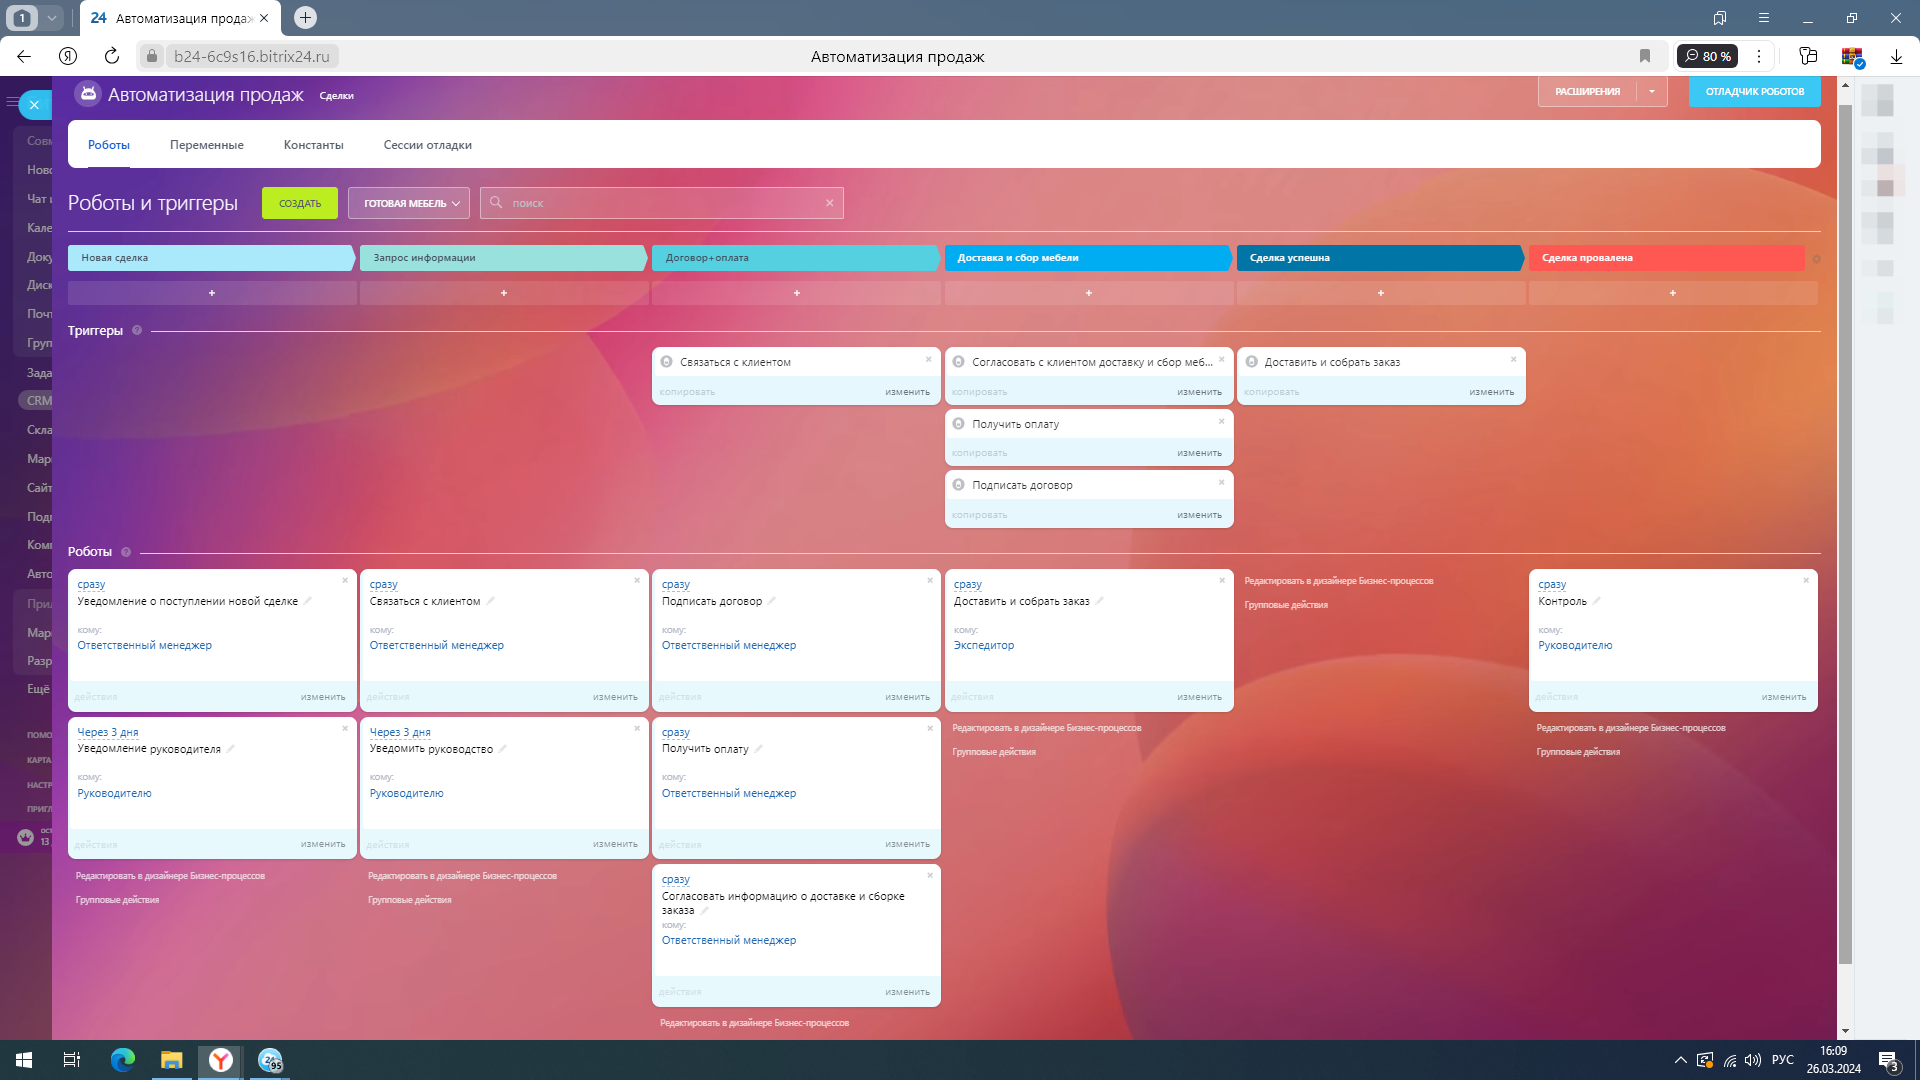Open Yandex browser bookmark icon
Image resolution: width=1920 pixels, height=1080 pixels.
[1645, 56]
